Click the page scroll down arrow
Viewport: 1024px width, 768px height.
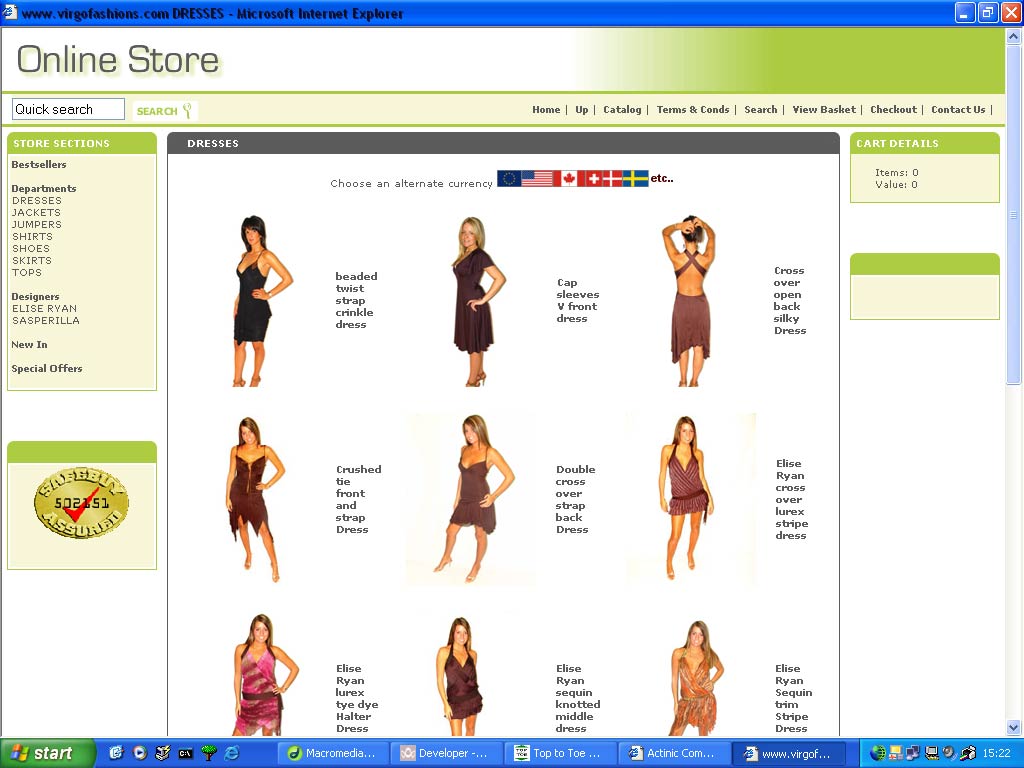tap(1014, 728)
